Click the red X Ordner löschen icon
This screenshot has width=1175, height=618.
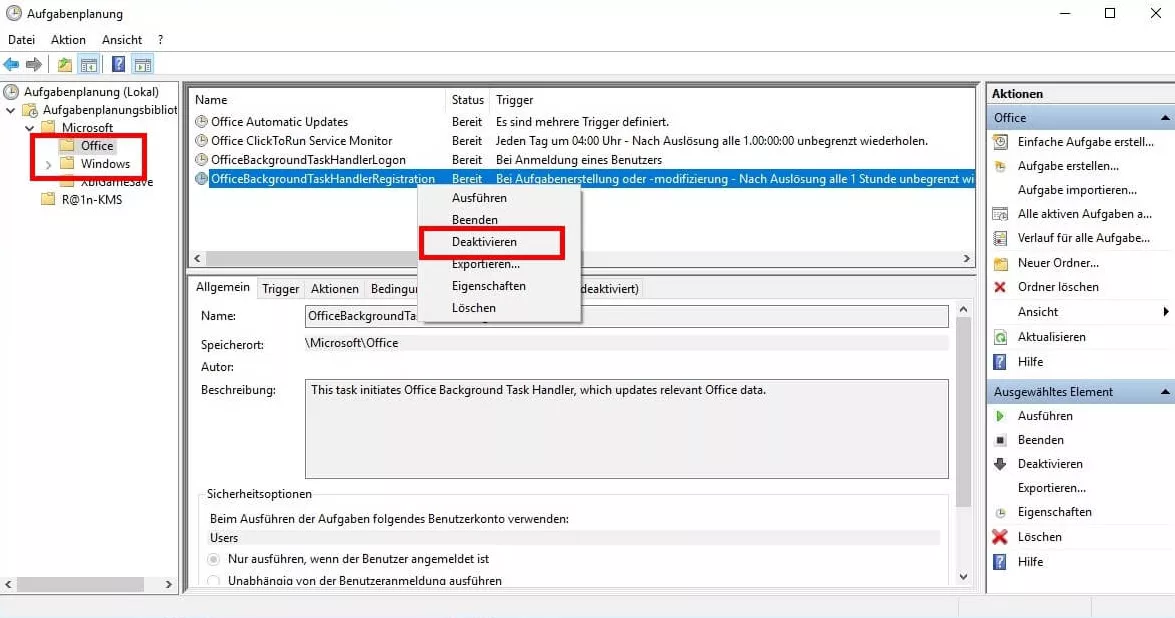click(999, 287)
